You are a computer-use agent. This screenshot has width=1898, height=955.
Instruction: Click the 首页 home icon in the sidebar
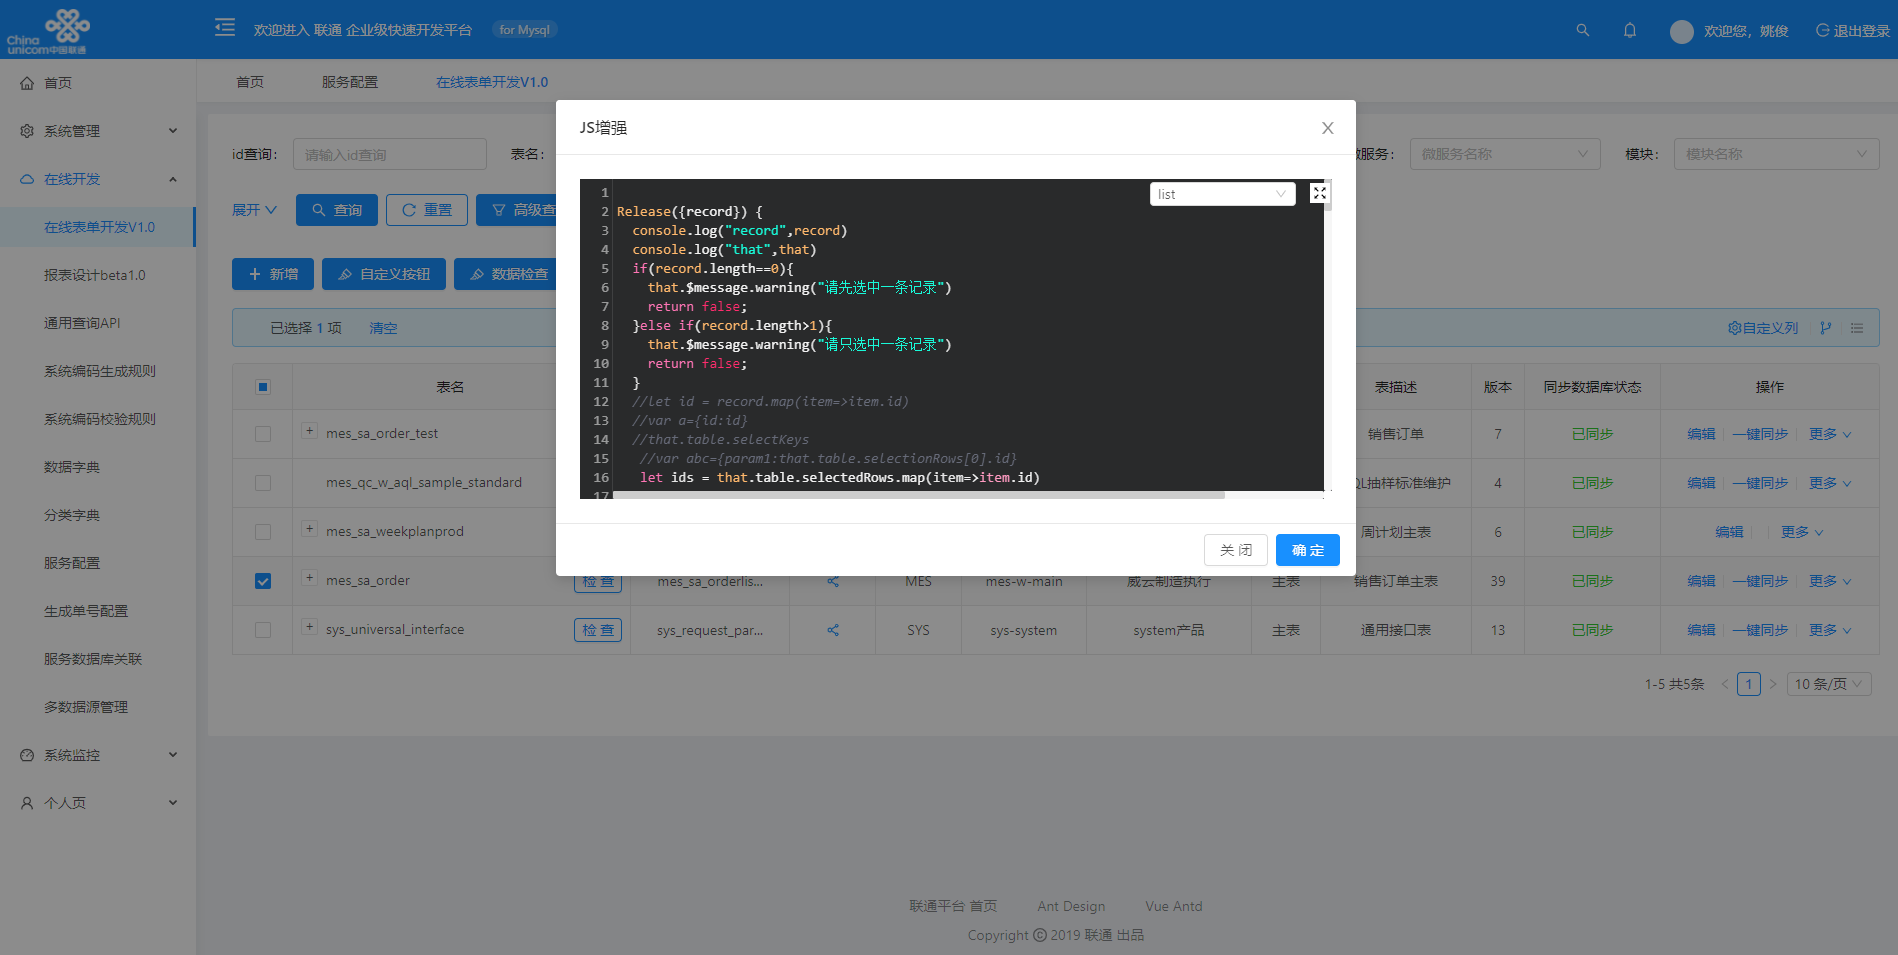[x=27, y=83]
